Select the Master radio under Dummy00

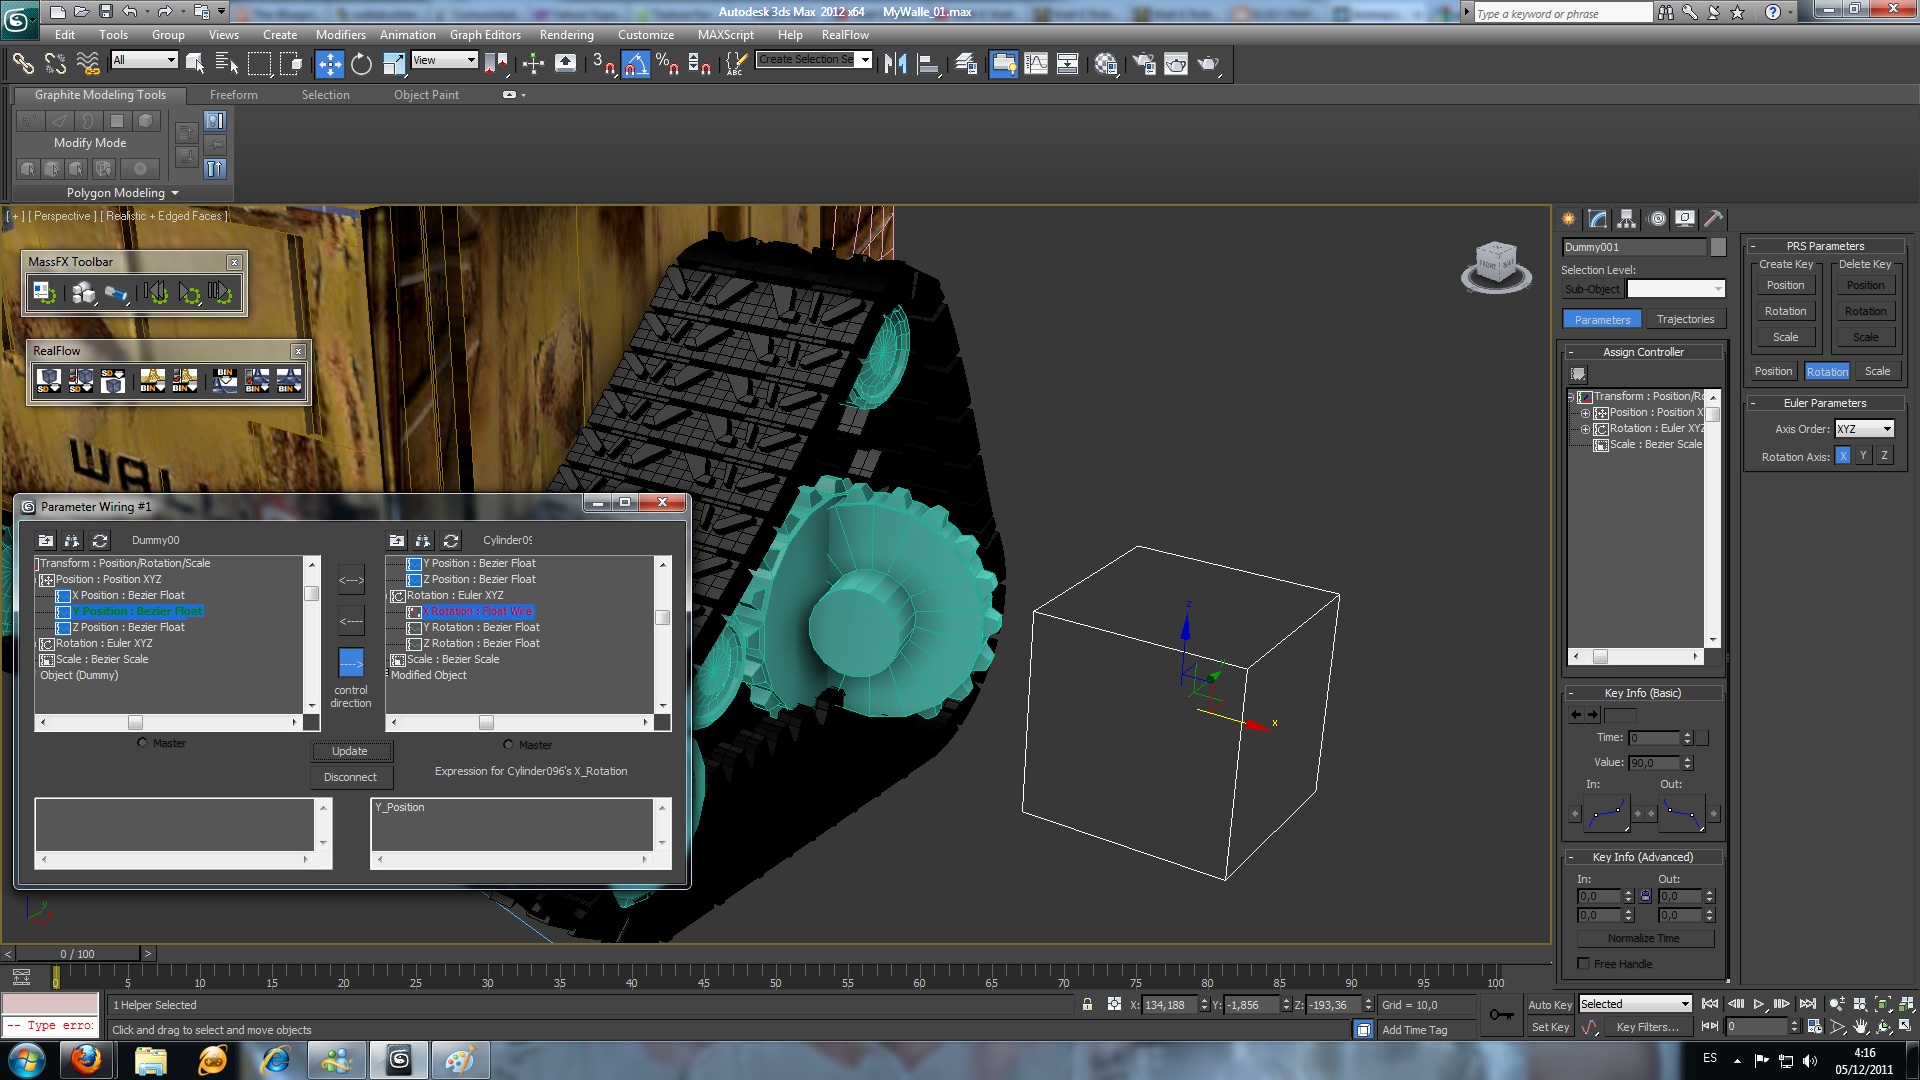(x=142, y=743)
